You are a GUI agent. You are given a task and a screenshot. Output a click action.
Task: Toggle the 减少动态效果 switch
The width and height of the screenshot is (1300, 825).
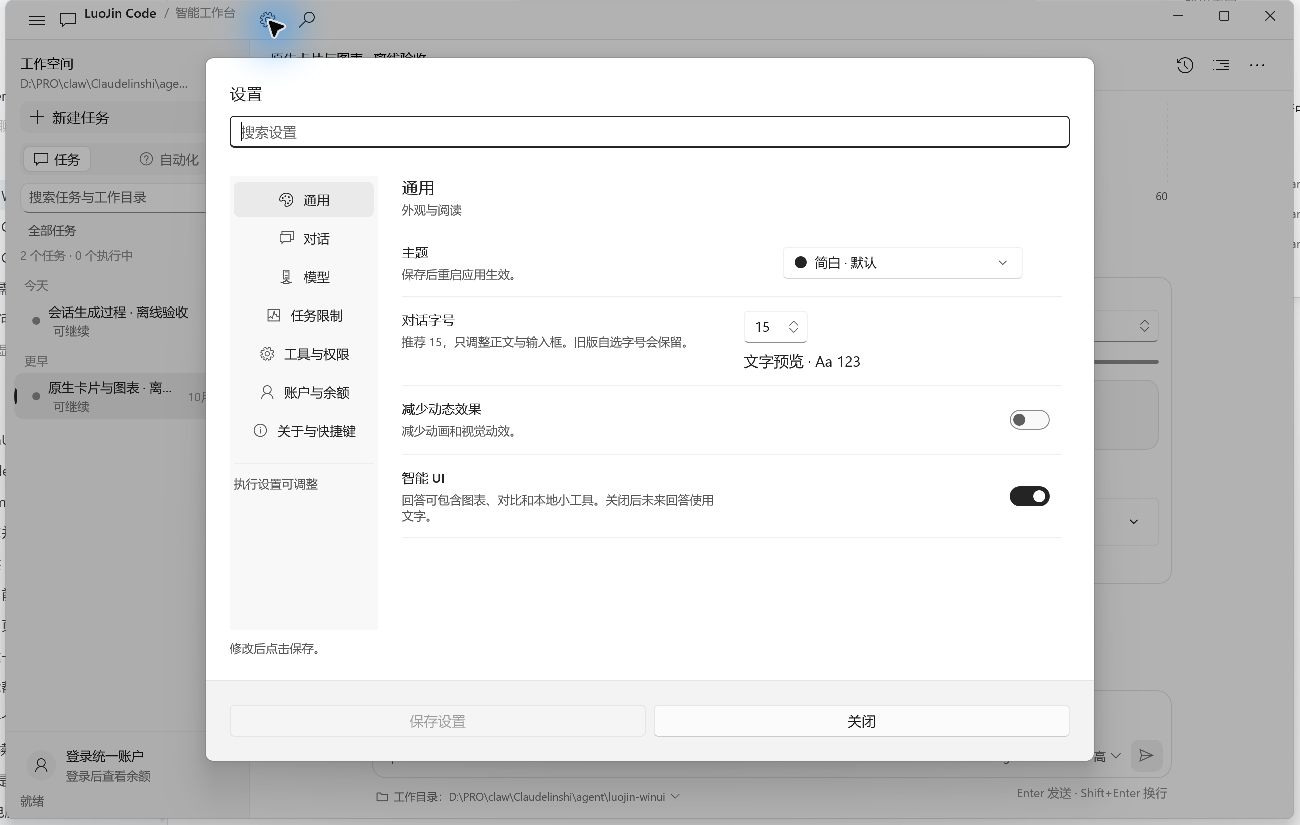1029,420
